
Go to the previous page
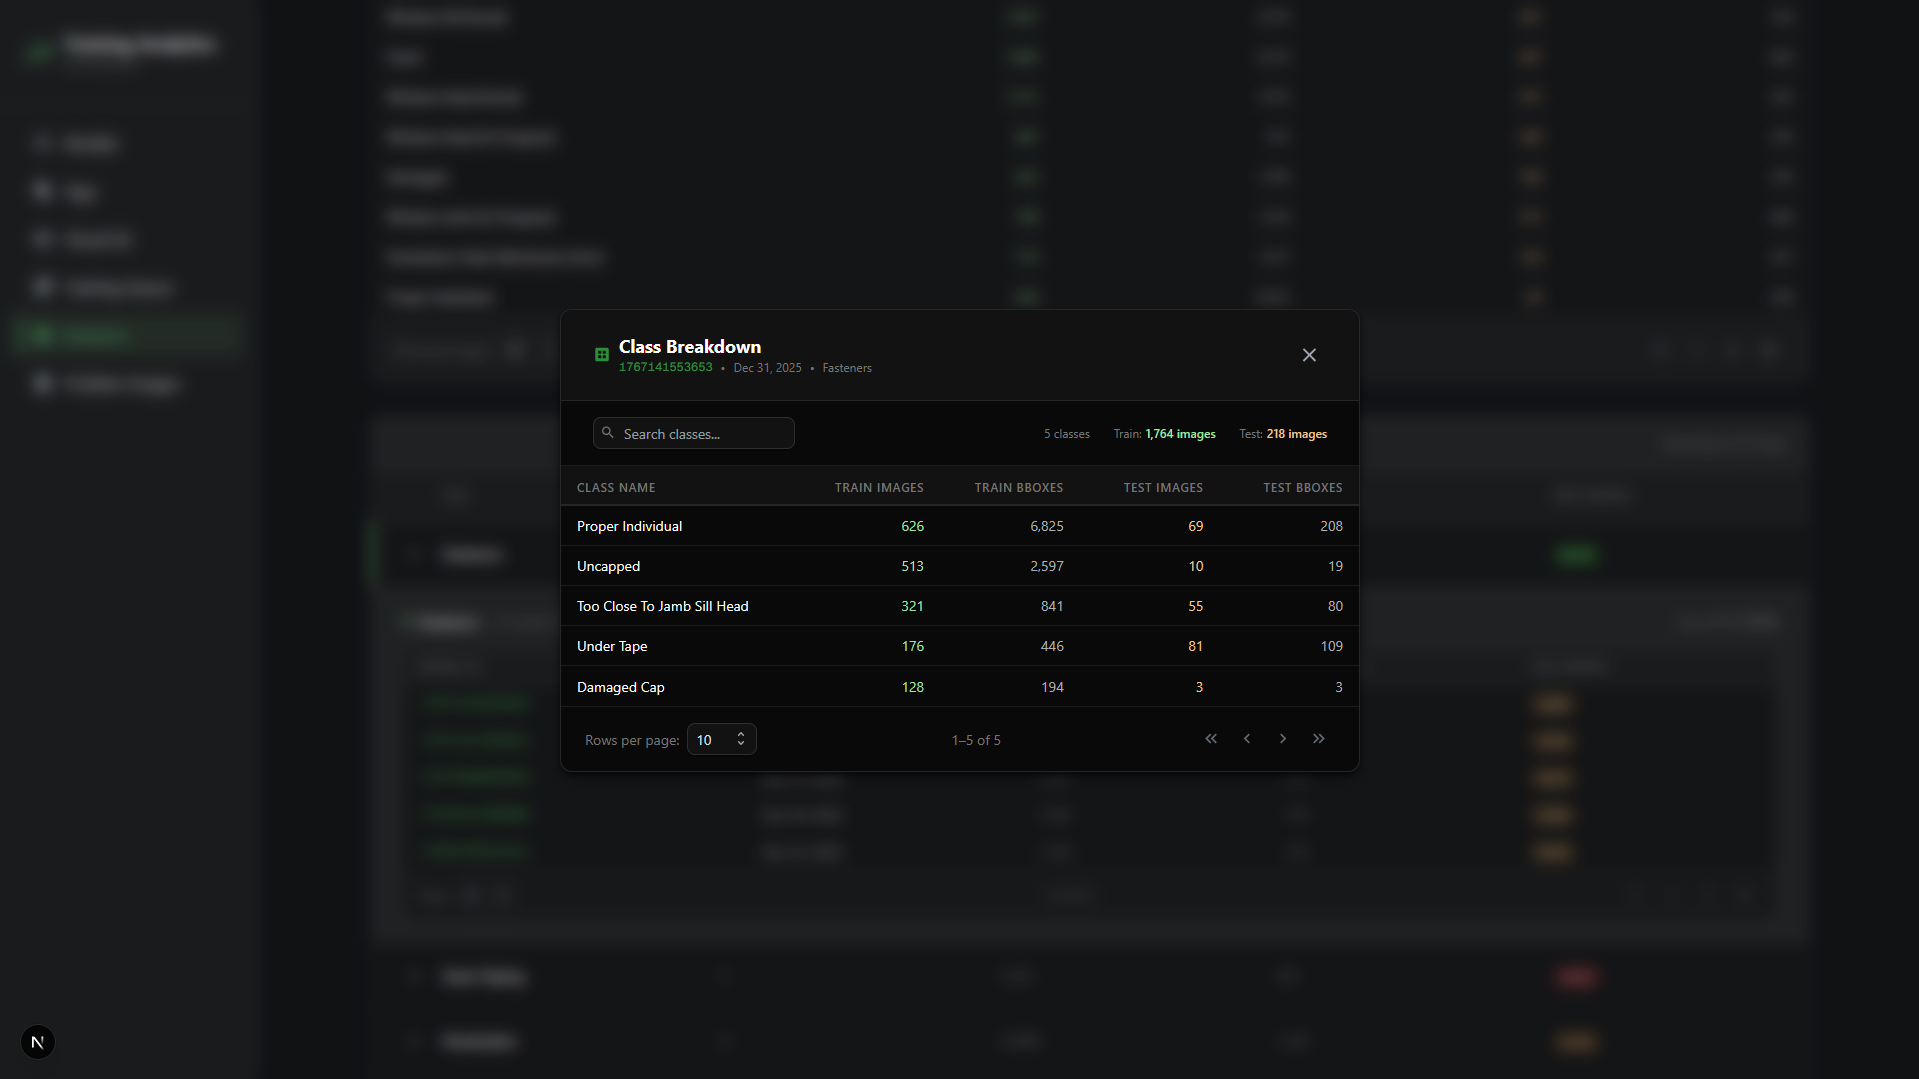click(x=1247, y=739)
